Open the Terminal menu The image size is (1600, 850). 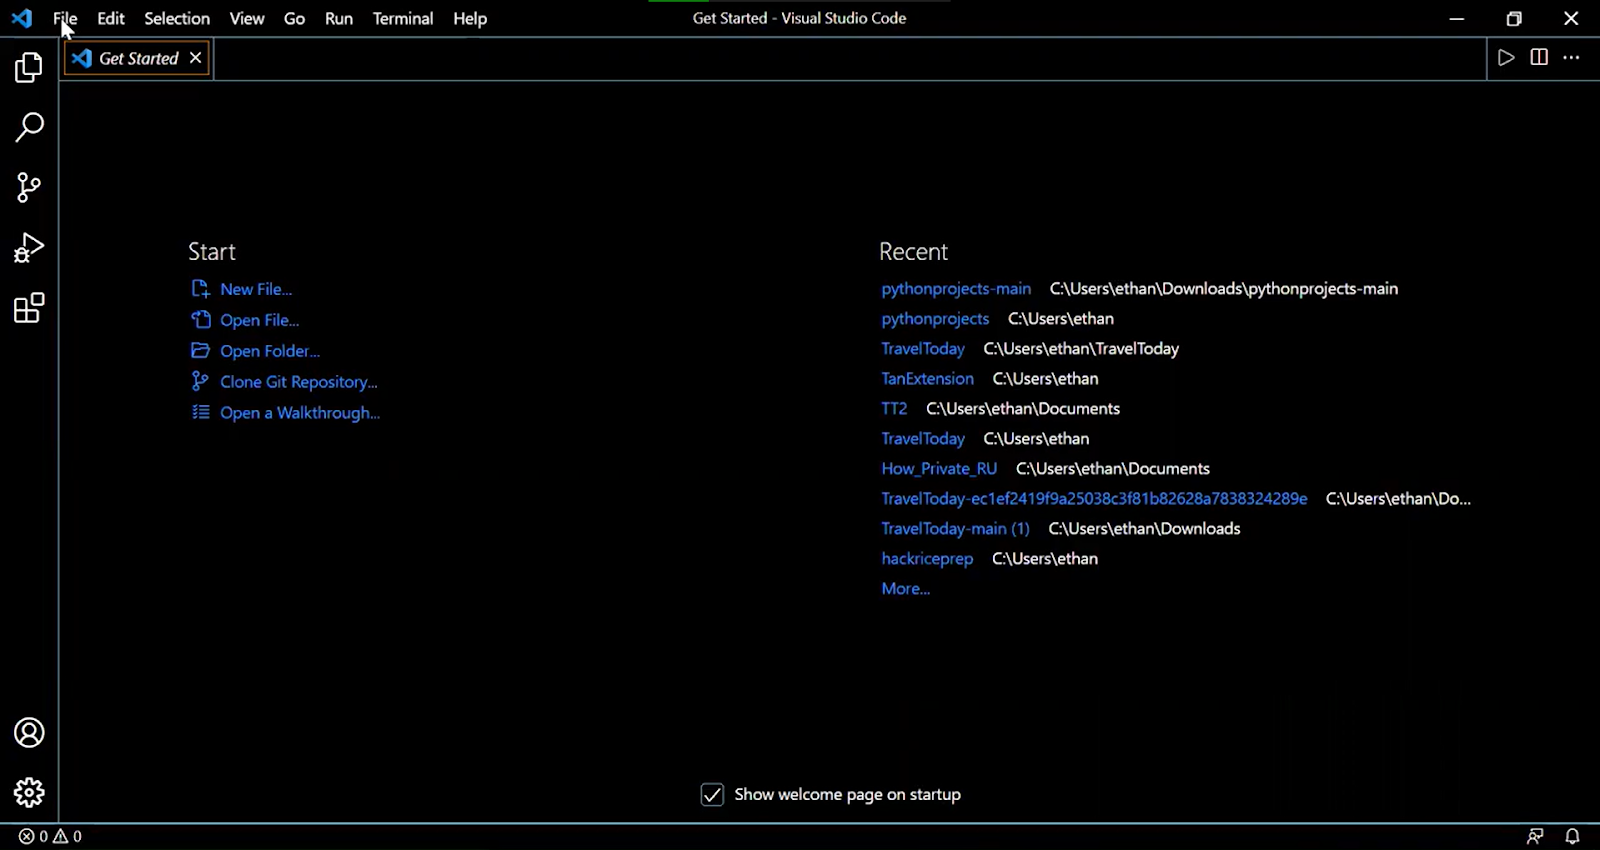click(403, 18)
